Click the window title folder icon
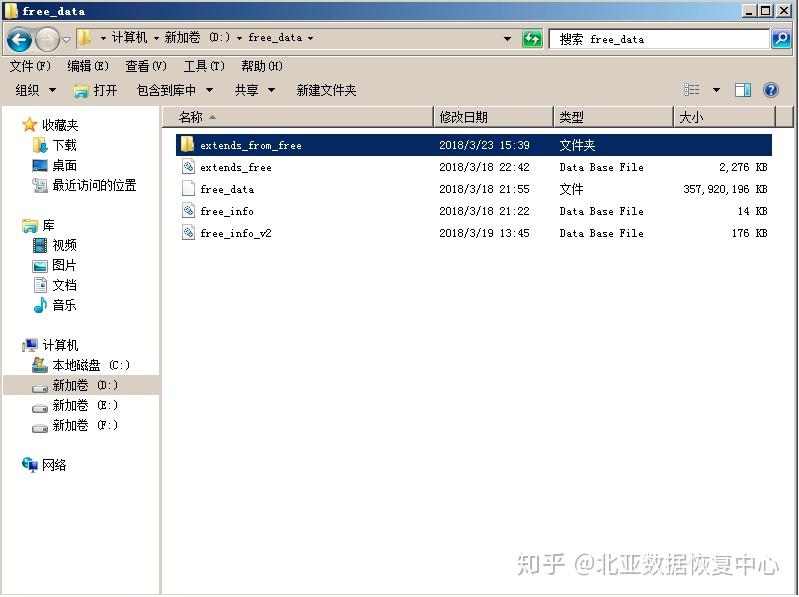Image resolution: width=799 pixels, height=597 pixels. (11, 11)
